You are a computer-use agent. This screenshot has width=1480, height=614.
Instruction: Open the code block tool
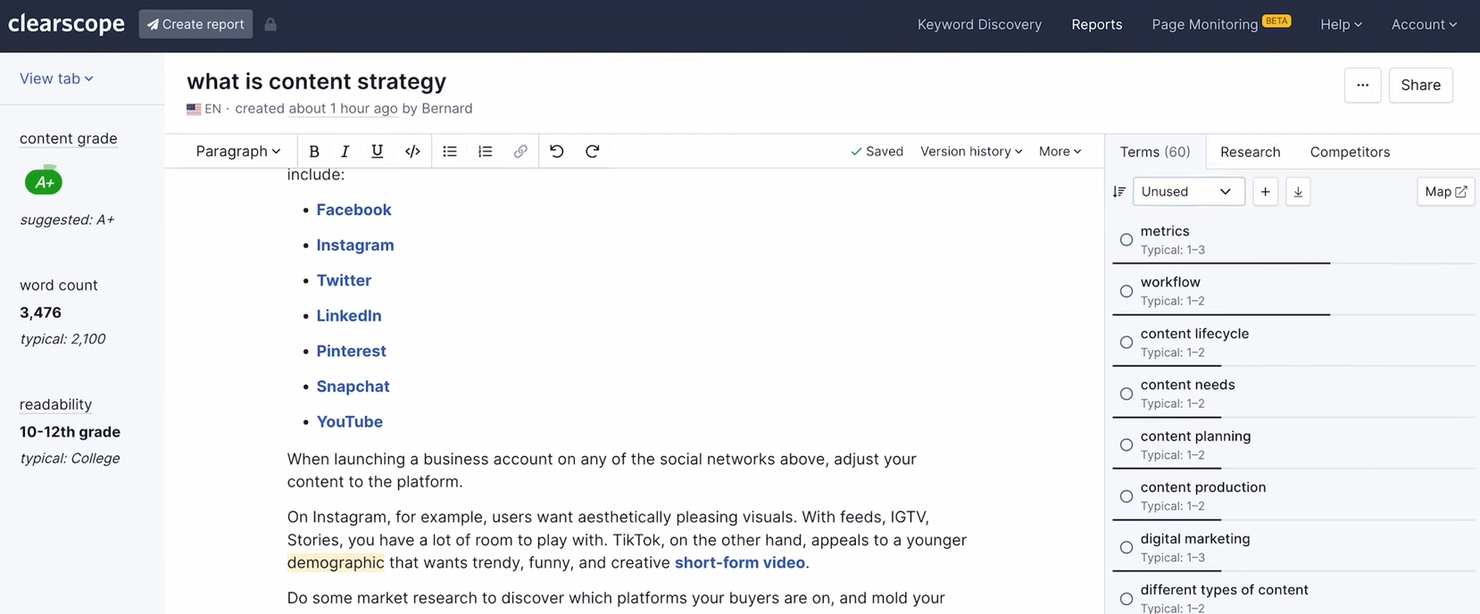coord(412,151)
